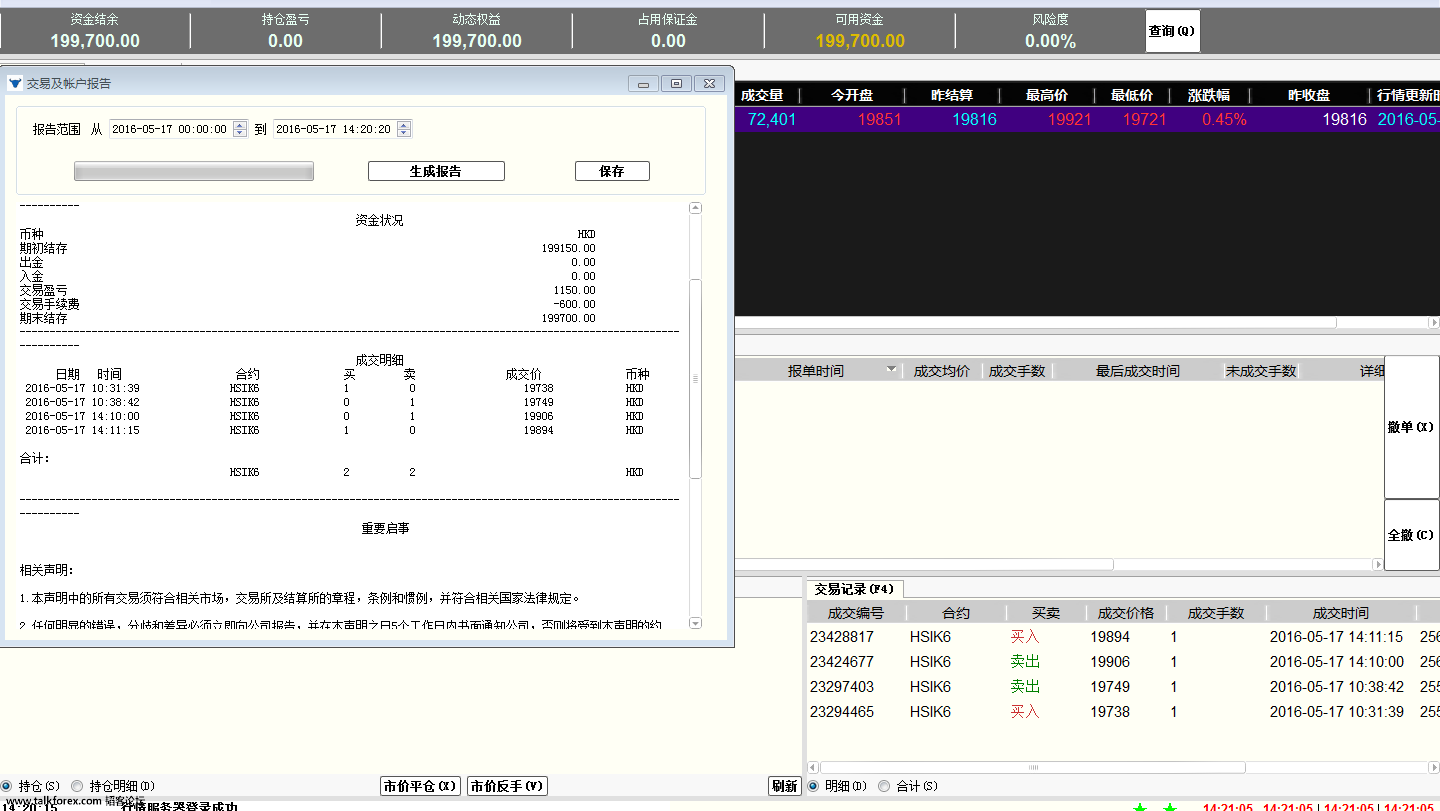The width and height of the screenshot is (1440, 811).
Task: Click the 报单时间 column header
Action: click(x=816, y=371)
